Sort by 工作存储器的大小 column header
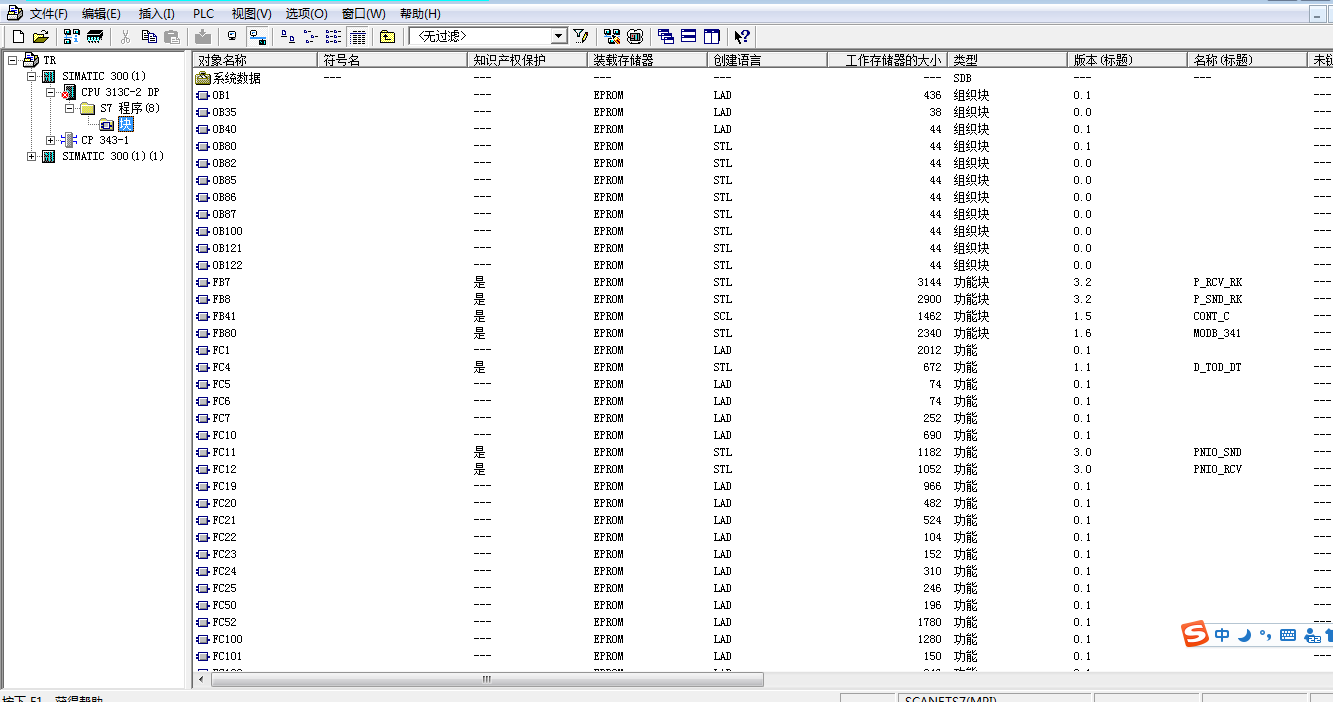This screenshot has height=702, width=1333. [x=887, y=60]
